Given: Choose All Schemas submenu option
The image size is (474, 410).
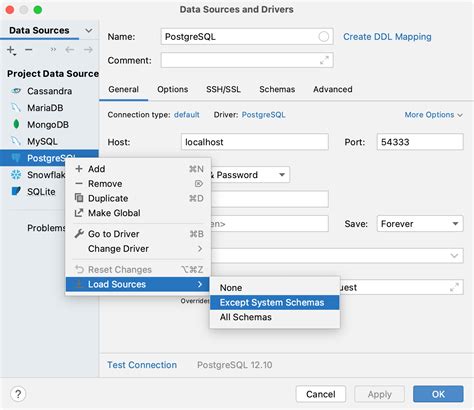Looking at the screenshot, I should [x=275, y=317].
